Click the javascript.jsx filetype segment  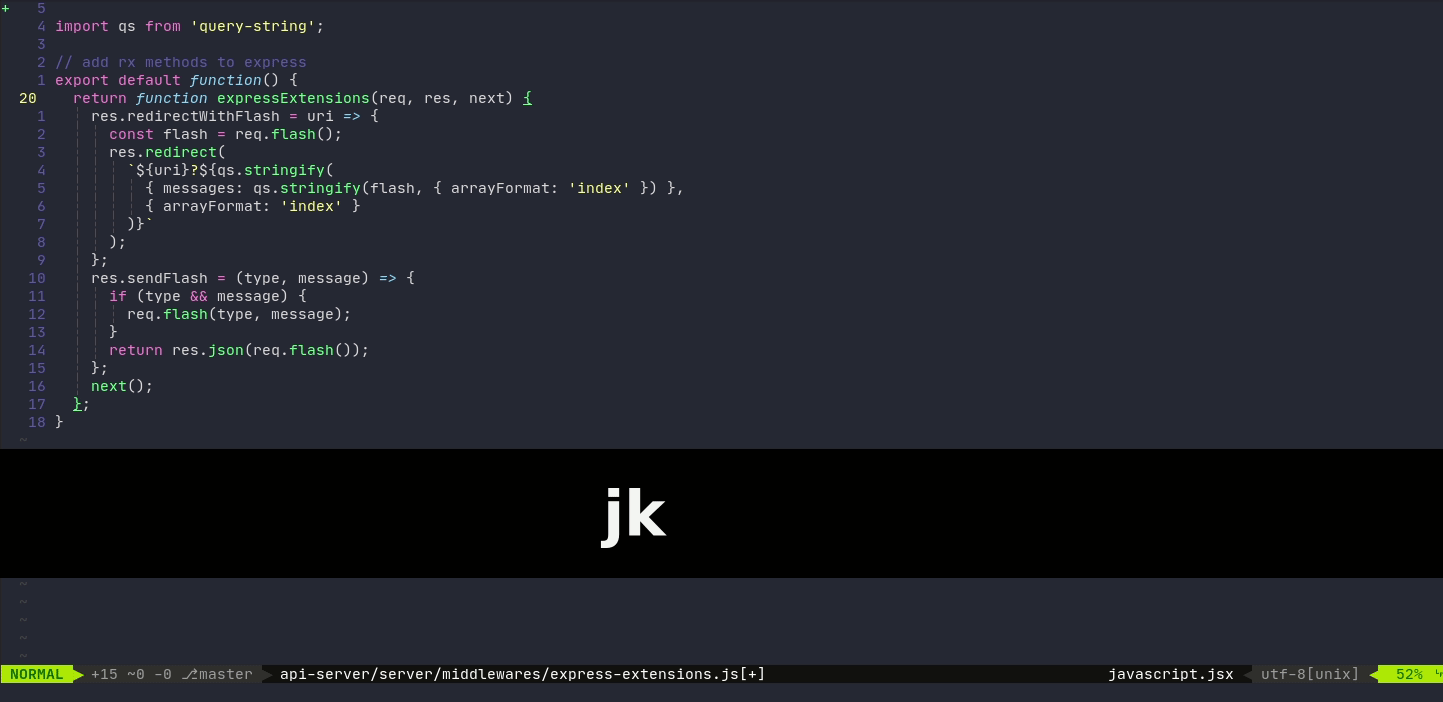click(1170, 674)
